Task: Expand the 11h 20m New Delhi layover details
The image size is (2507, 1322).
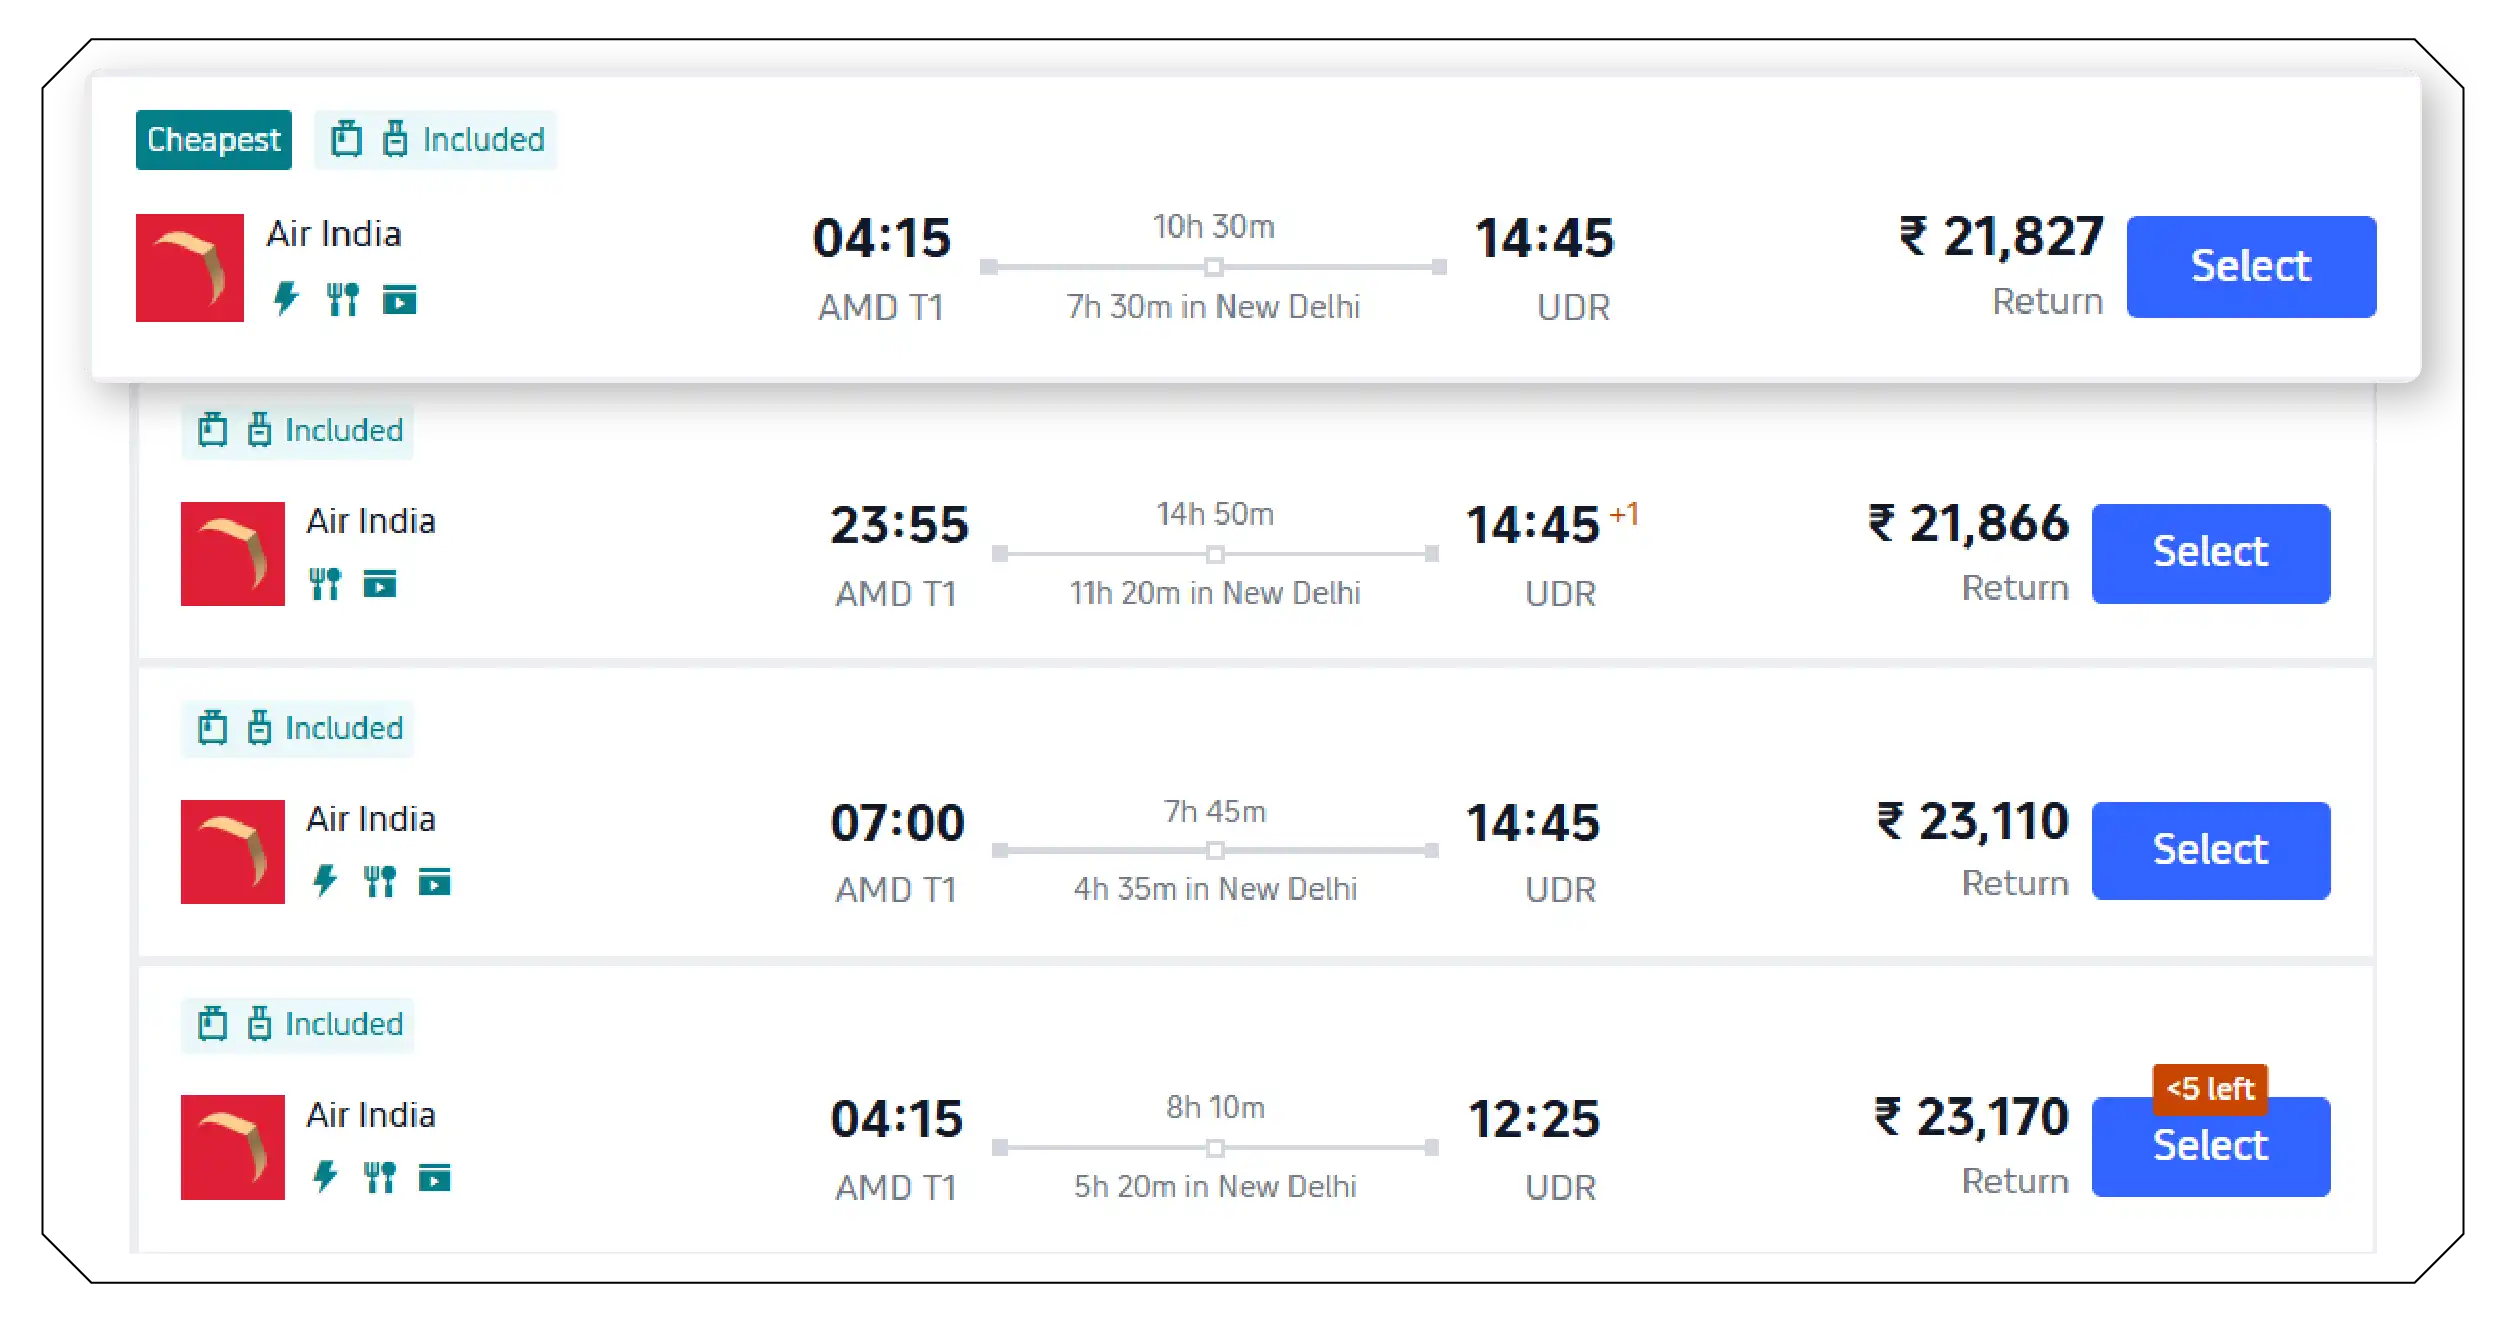Action: click(x=1215, y=592)
